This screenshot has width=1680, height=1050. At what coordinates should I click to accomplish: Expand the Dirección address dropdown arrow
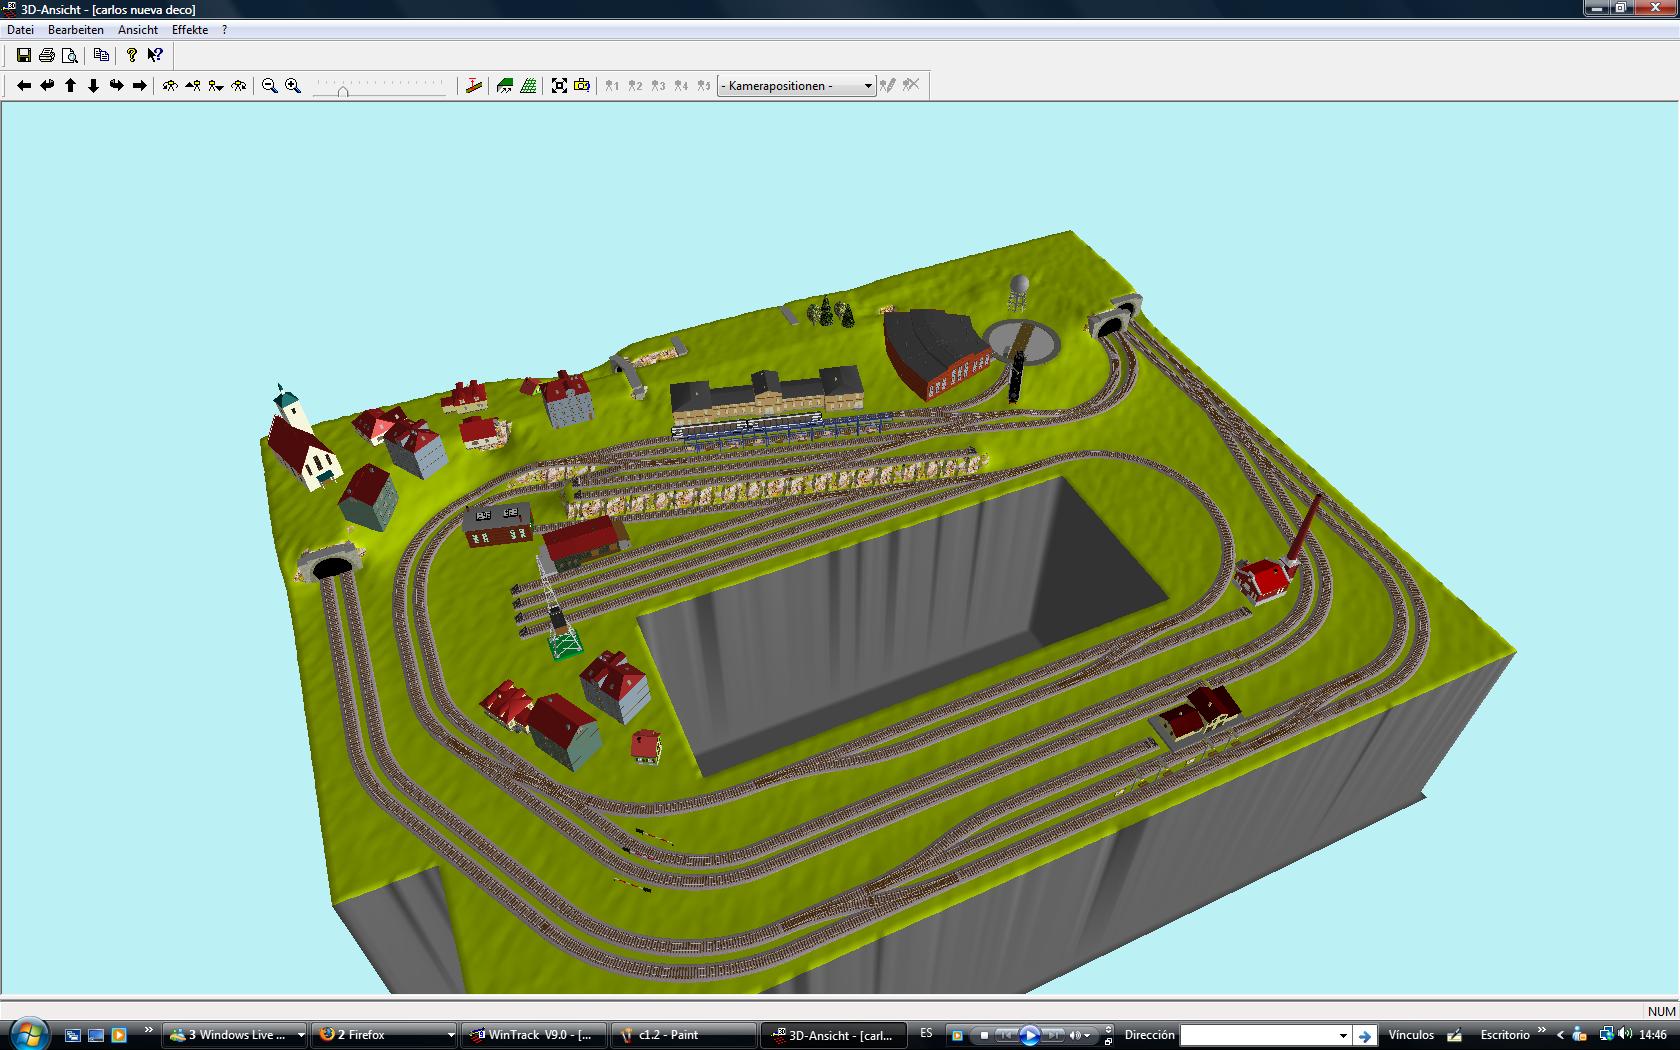[x=1343, y=1035]
